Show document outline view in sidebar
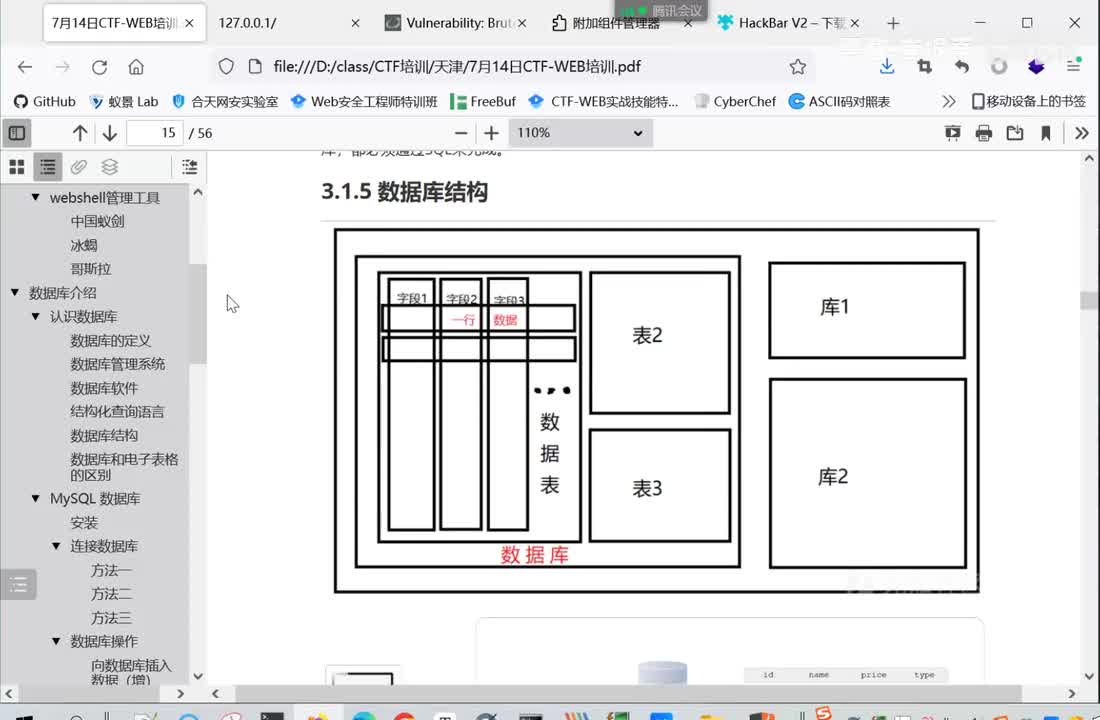 (x=48, y=167)
